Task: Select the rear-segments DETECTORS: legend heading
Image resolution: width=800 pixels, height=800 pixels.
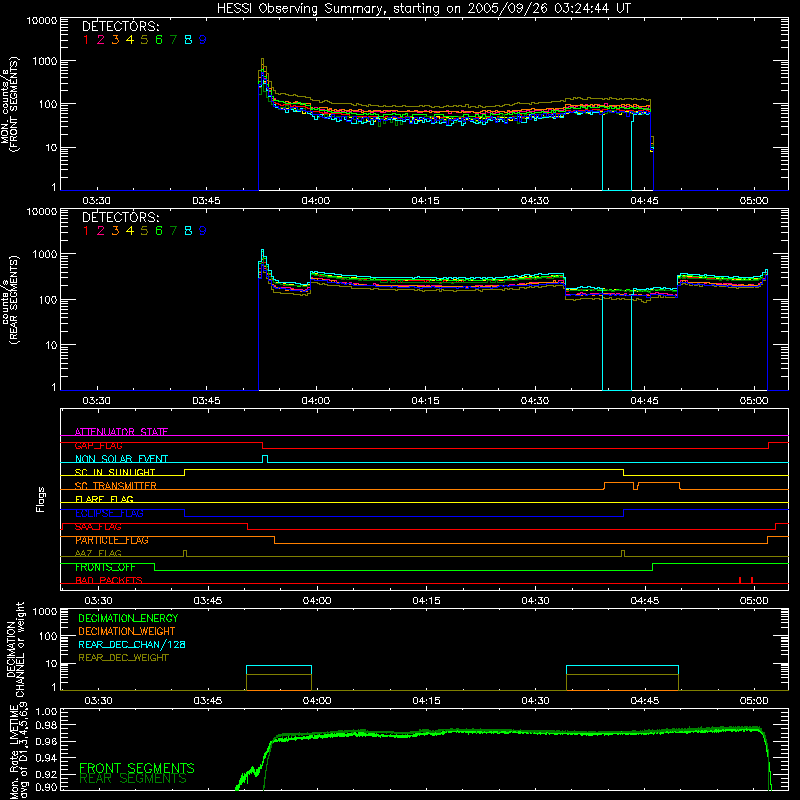Action: click(120, 217)
